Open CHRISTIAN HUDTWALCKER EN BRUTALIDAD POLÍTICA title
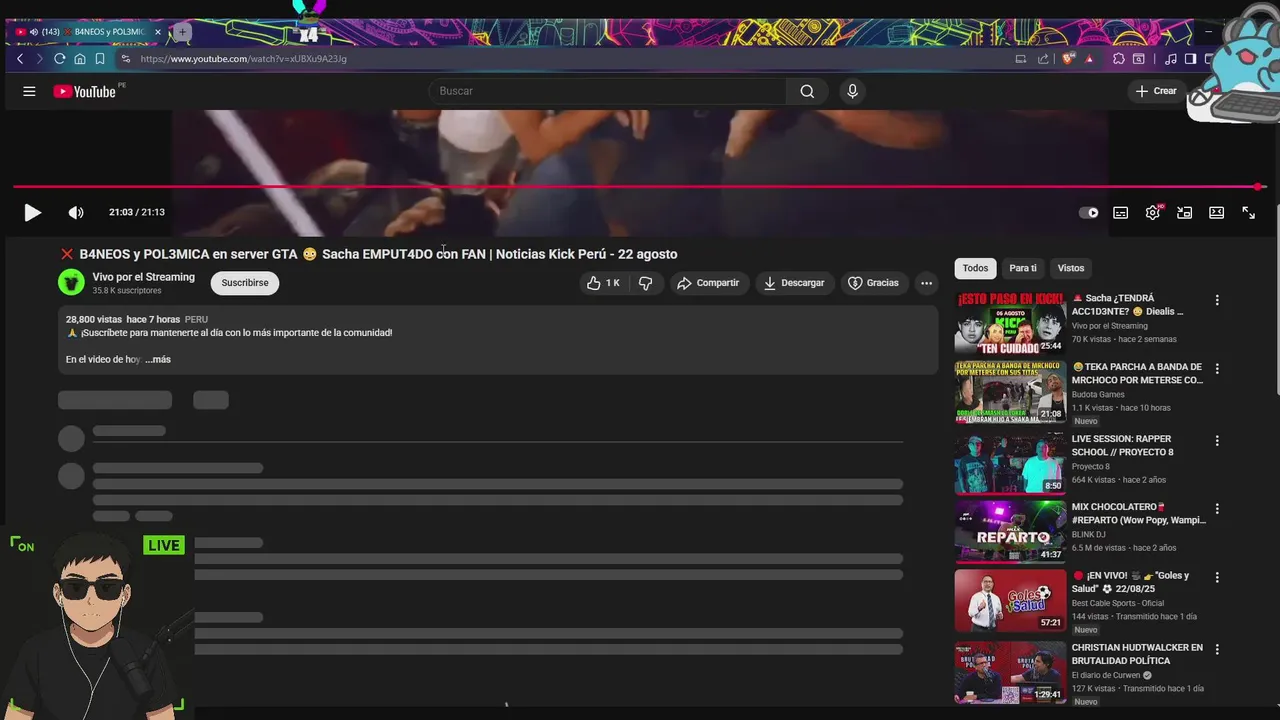The image size is (1280, 720). pos(1137,654)
